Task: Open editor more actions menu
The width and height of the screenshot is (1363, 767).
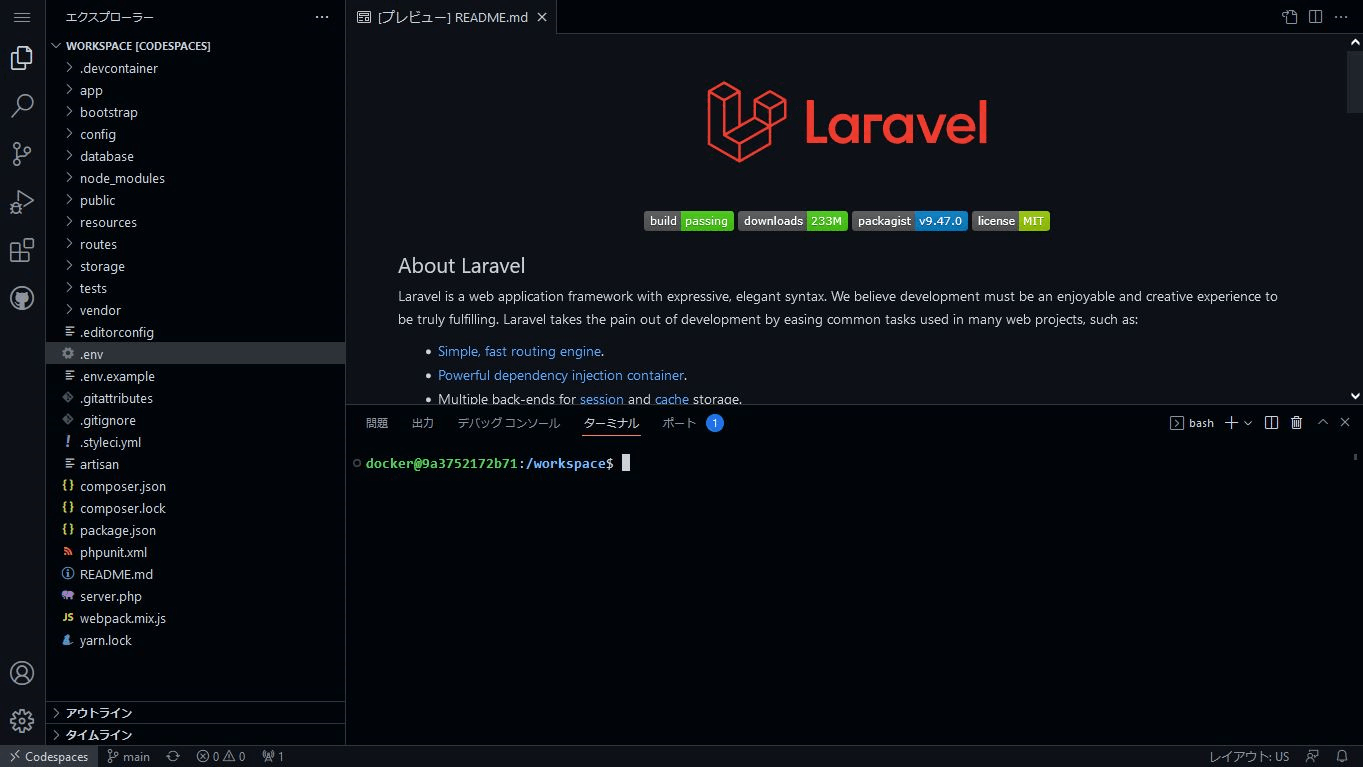Action: coord(1340,17)
